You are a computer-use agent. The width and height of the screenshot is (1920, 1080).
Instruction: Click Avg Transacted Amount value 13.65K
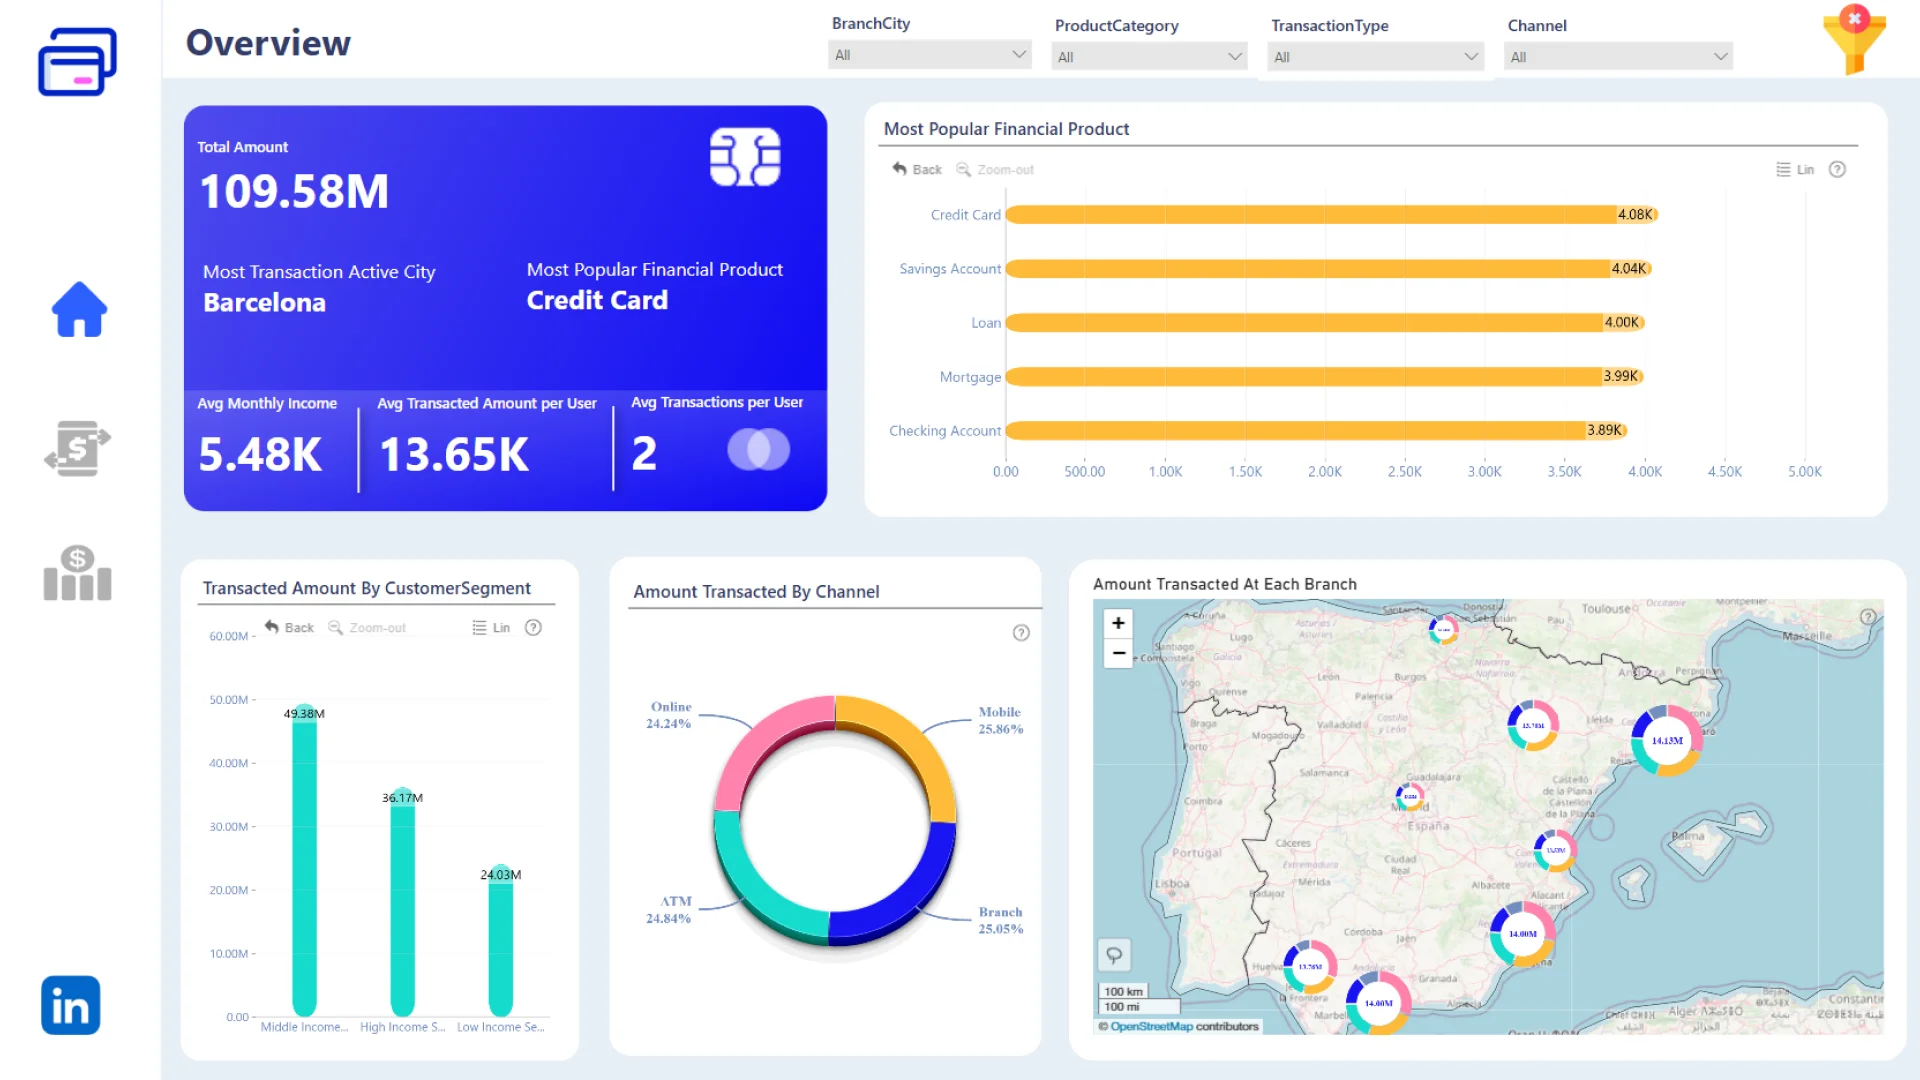point(454,455)
